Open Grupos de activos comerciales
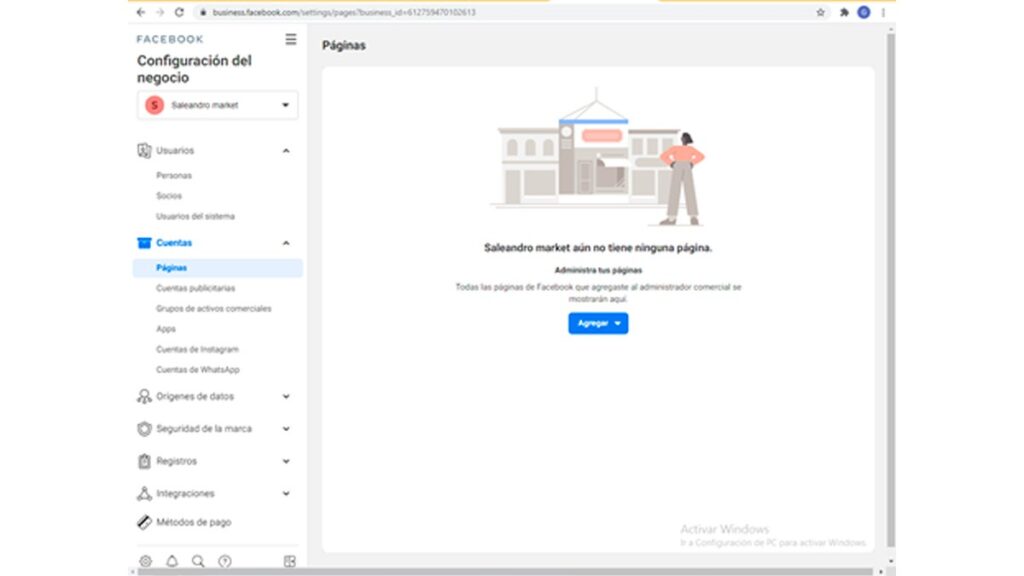 coord(214,308)
